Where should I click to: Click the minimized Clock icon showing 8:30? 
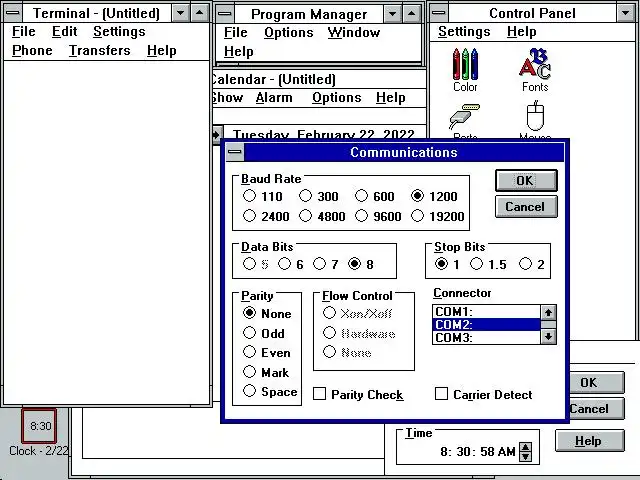tap(39, 426)
